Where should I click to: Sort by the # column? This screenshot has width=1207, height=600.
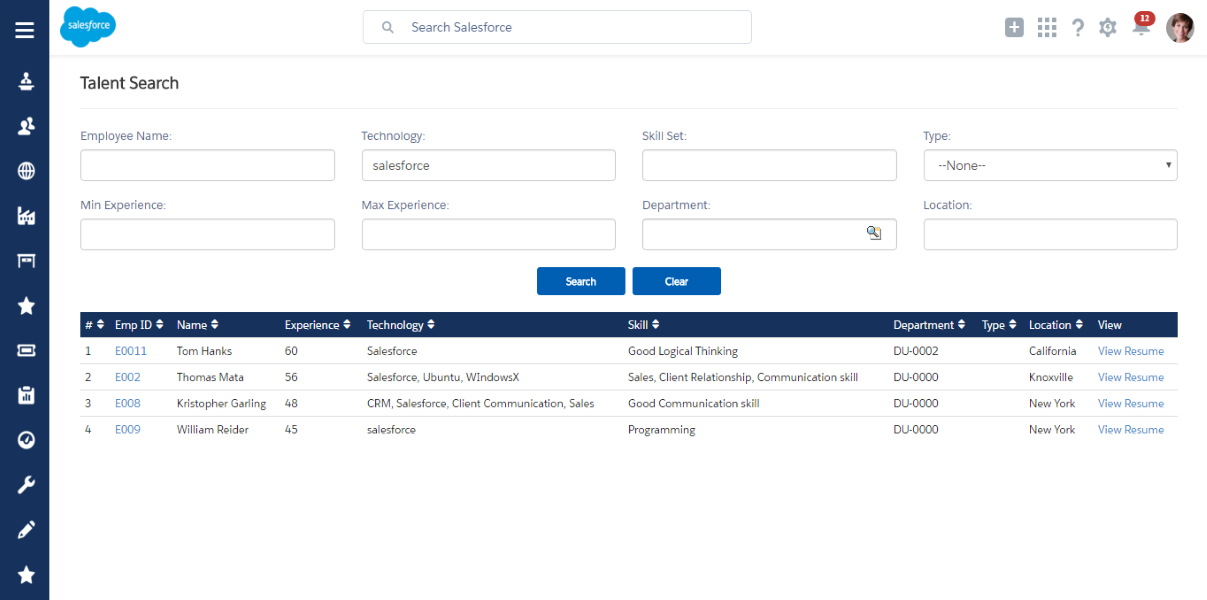pyautogui.click(x=95, y=325)
